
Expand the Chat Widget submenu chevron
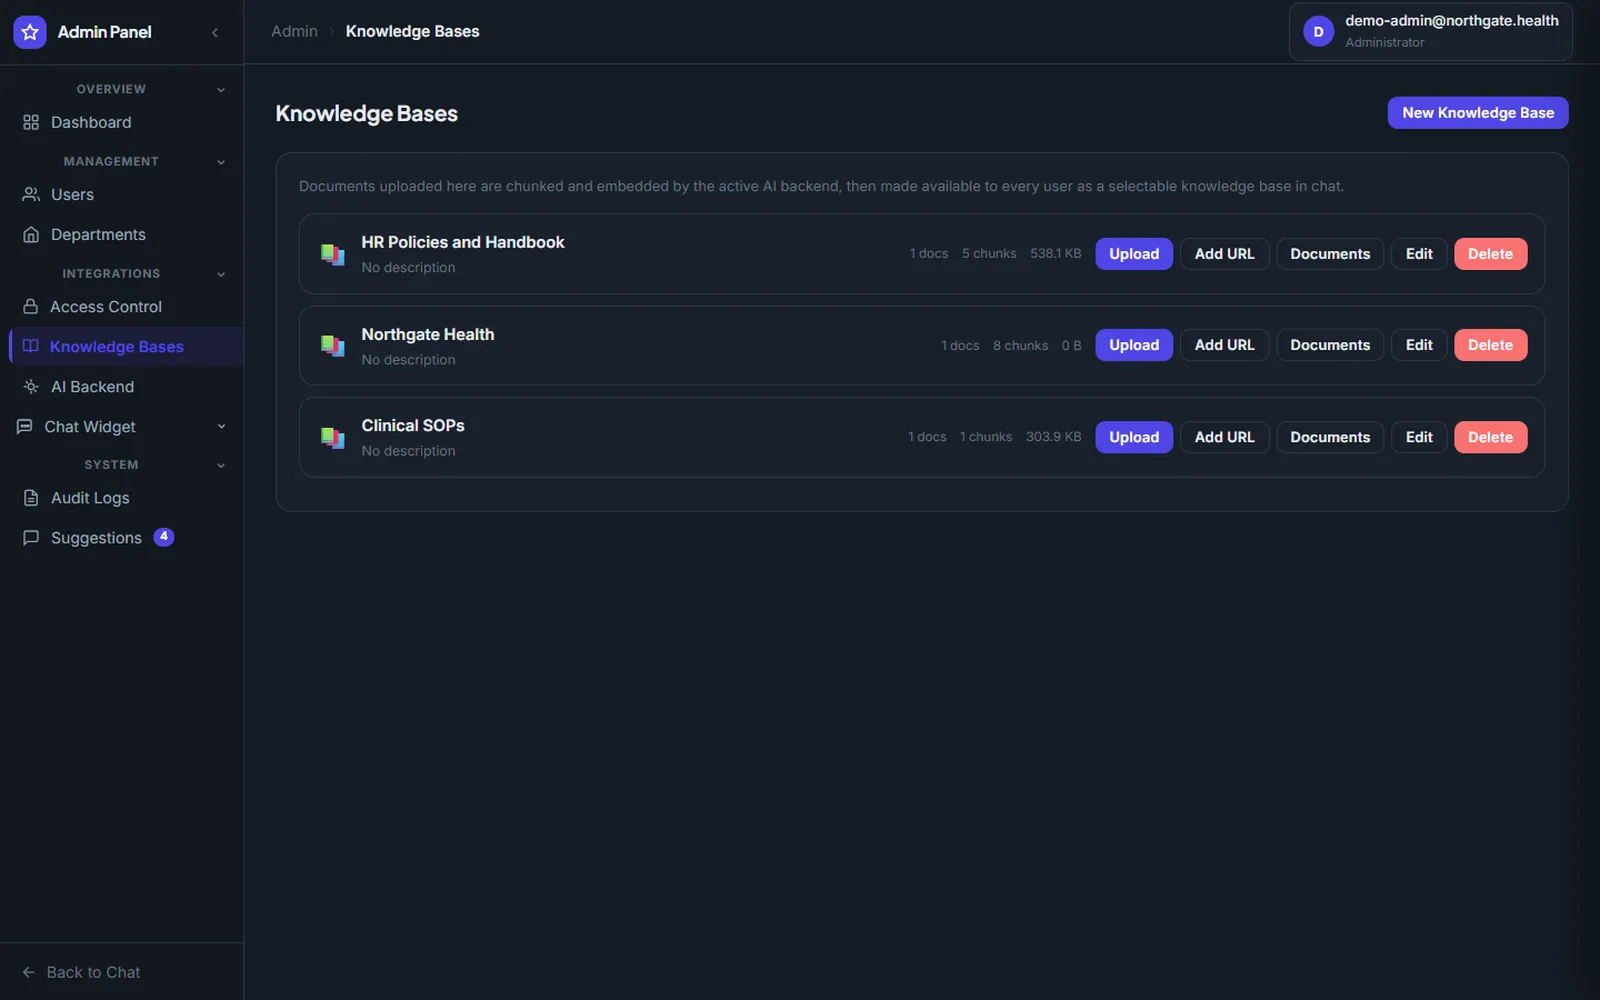pos(221,426)
